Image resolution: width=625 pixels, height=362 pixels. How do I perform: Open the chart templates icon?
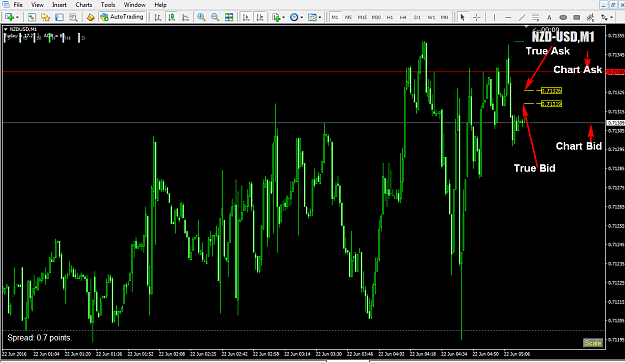tap(312, 17)
